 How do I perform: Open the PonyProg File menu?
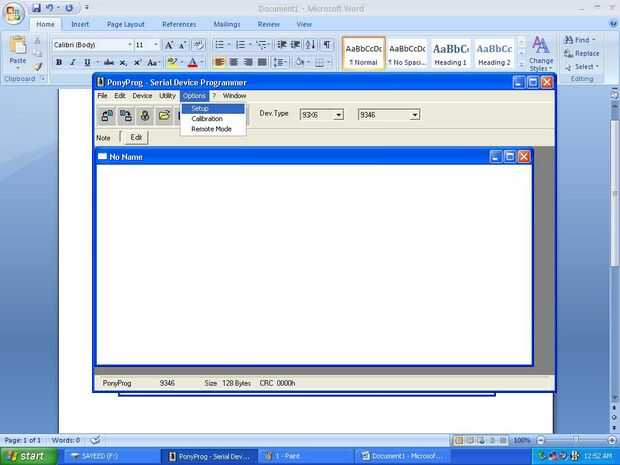(x=102, y=96)
